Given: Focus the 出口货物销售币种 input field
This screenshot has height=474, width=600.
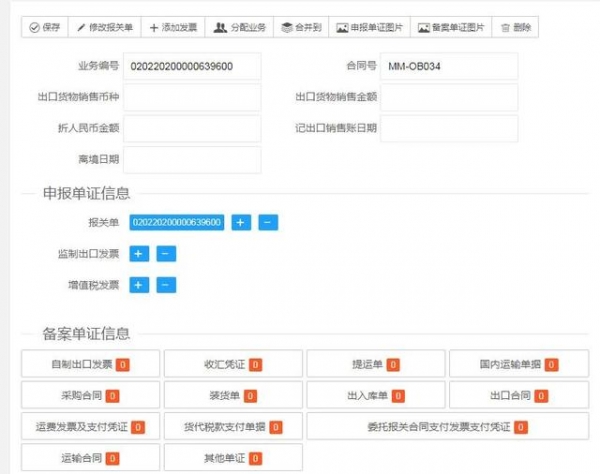Looking at the screenshot, I should pyautogui.click(x=192, y=98).
